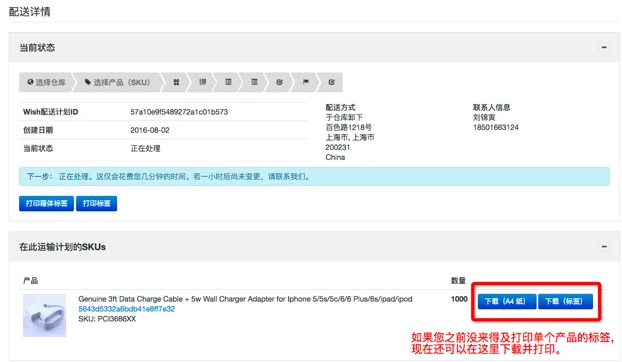The width and height of the screenshot is (622, 362).
Task: Click the 于仓库卸下 delivery method text
Action: click(x=344, y=117)
